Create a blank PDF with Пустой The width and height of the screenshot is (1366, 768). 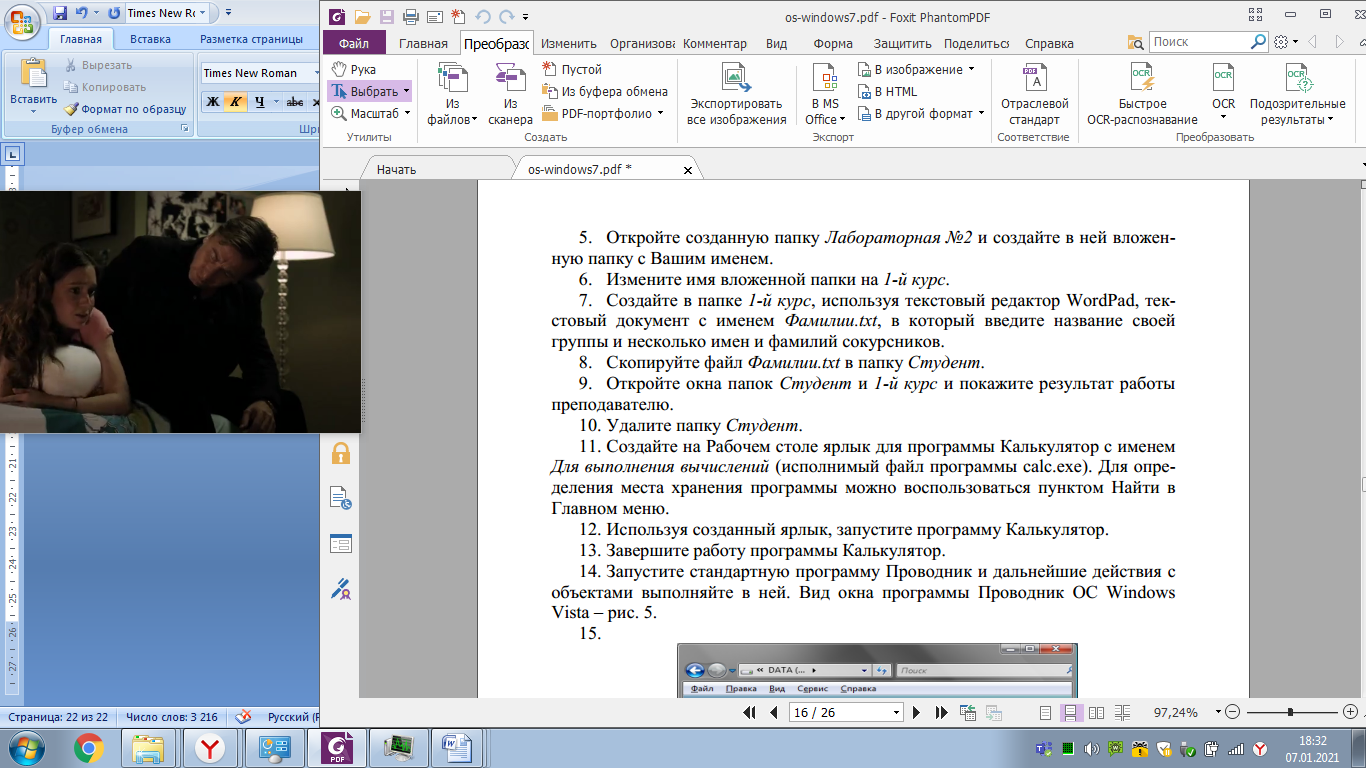coord(573,70)
